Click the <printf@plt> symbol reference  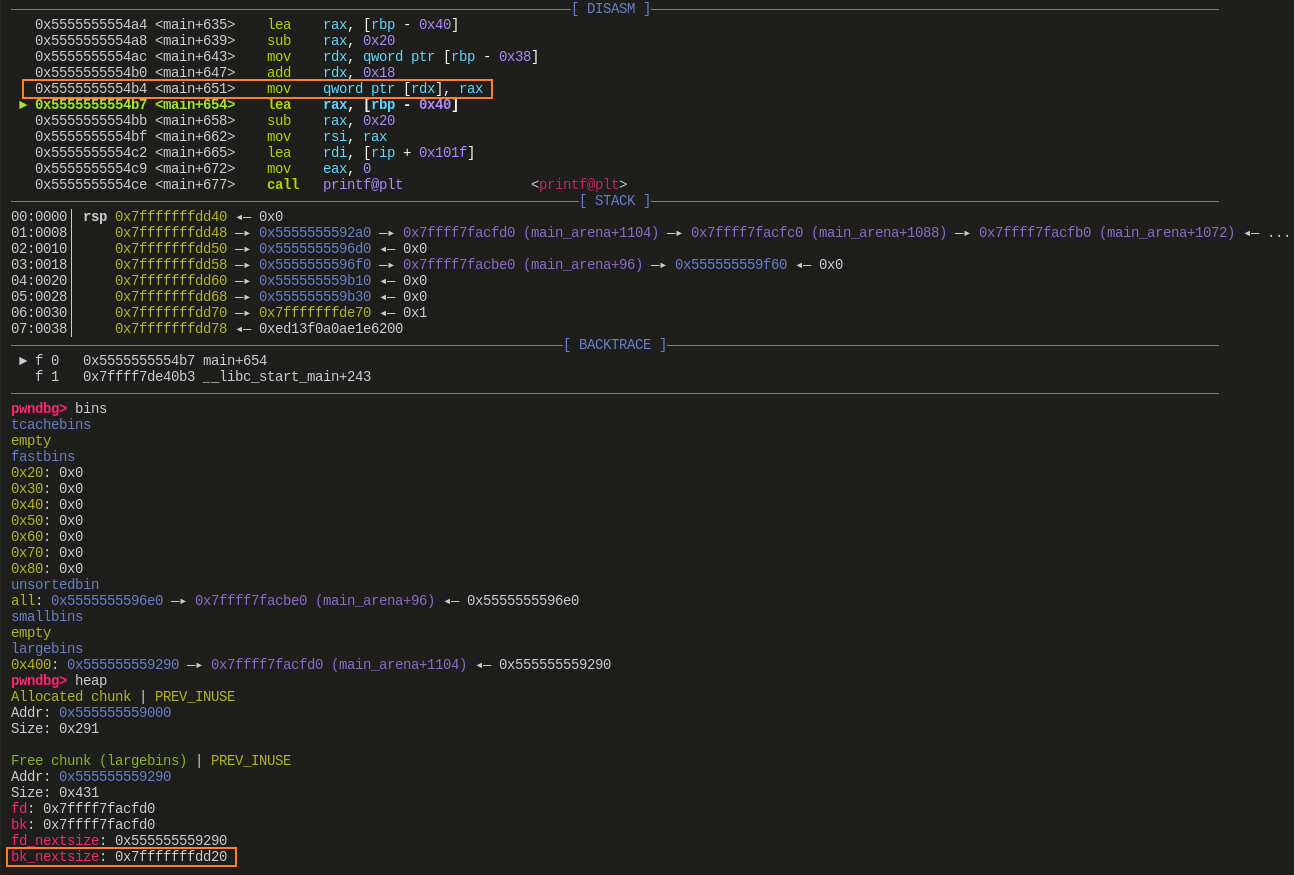pos(578,185)
